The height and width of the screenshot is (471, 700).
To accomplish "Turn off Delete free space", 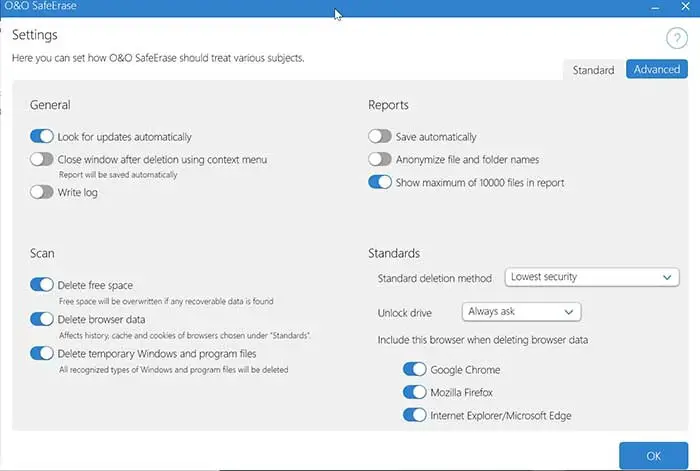I will pos(41,285).
